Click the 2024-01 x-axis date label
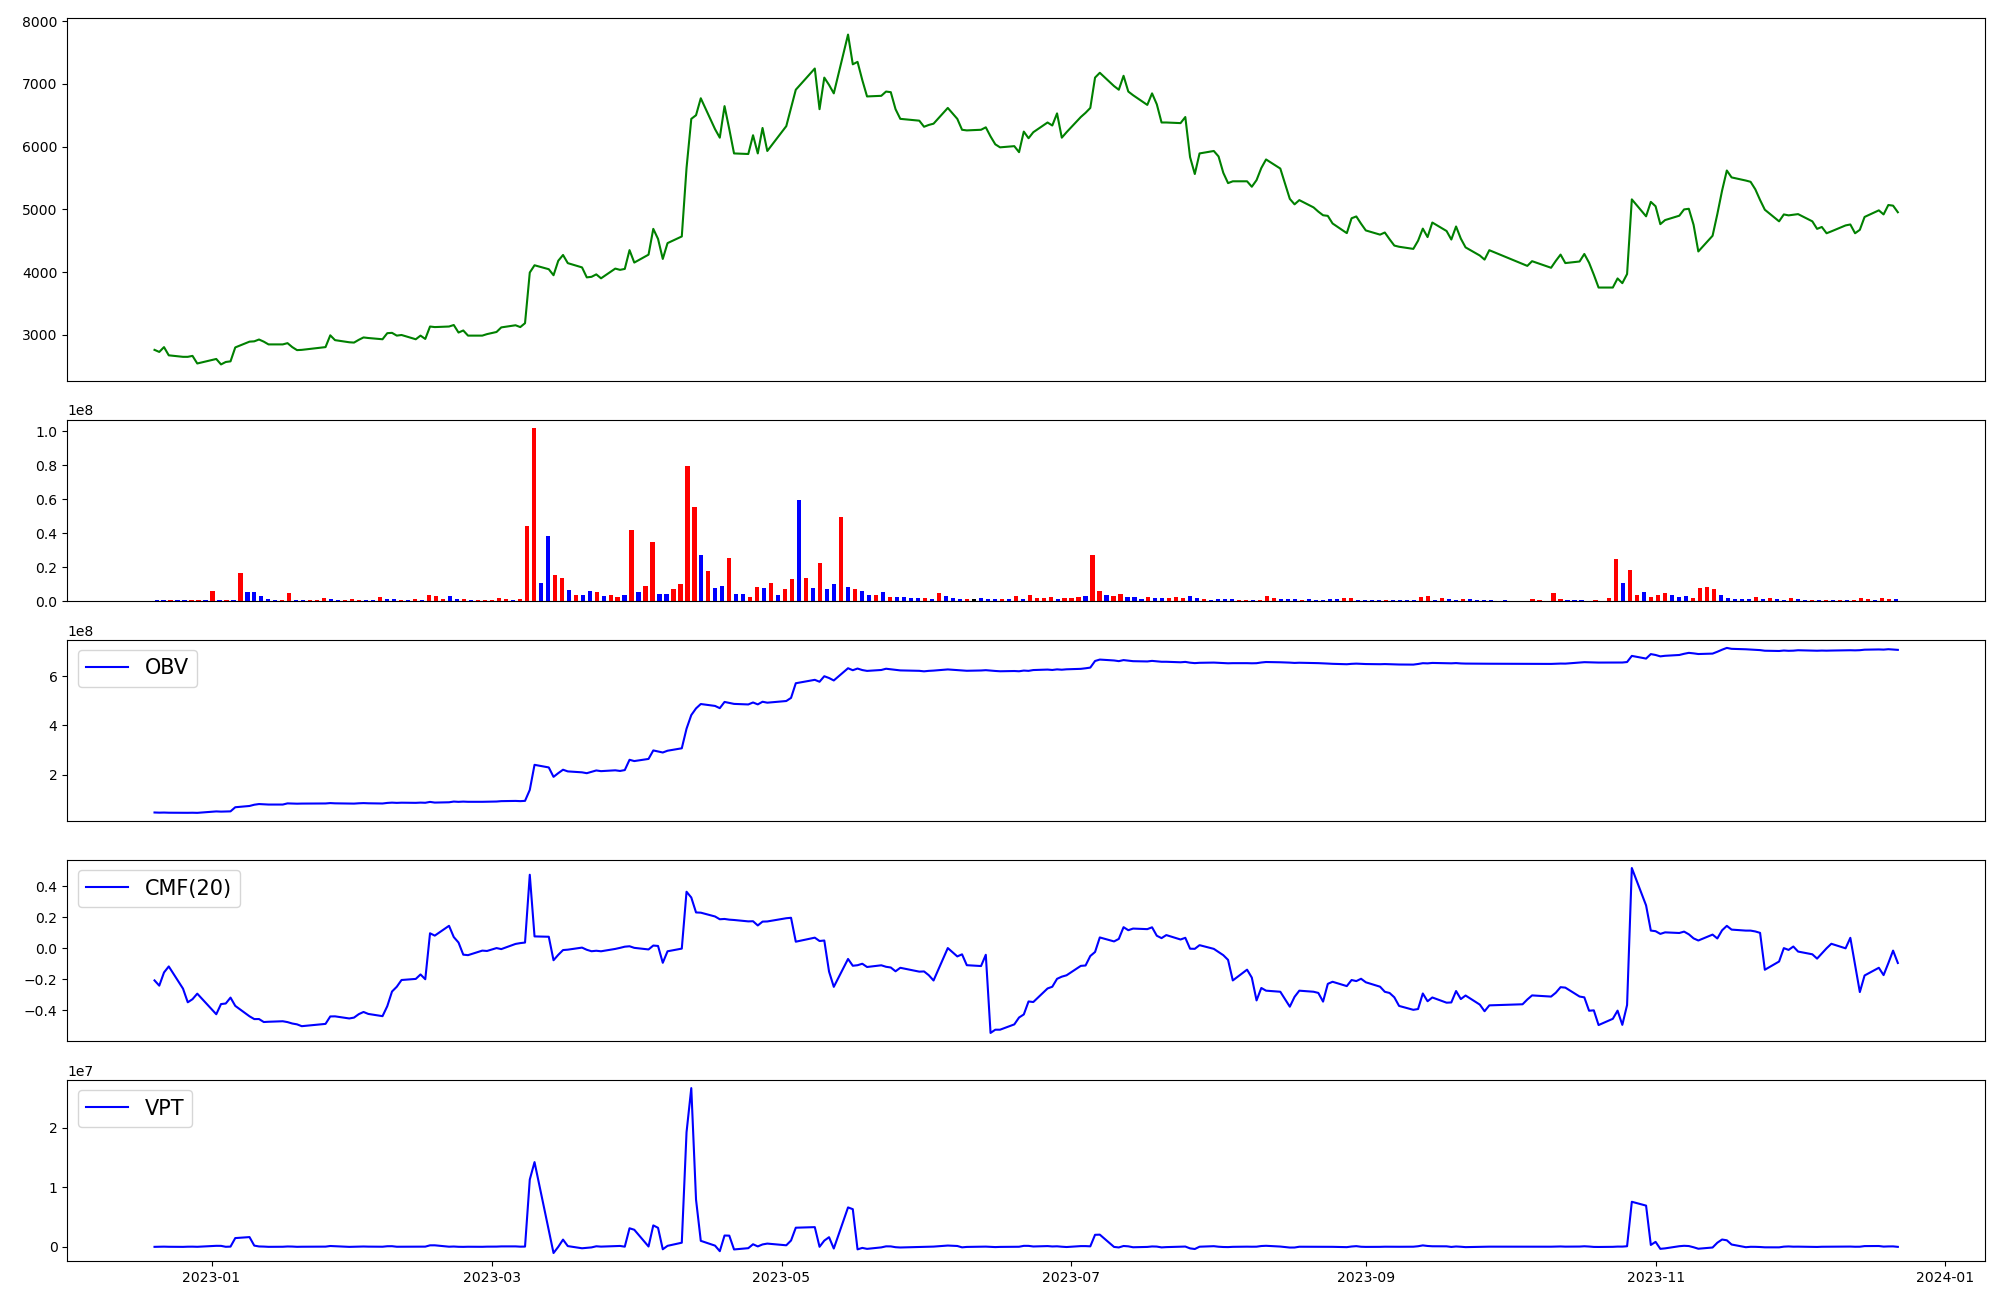 pyautogui.click(x=1945, y=1276)
